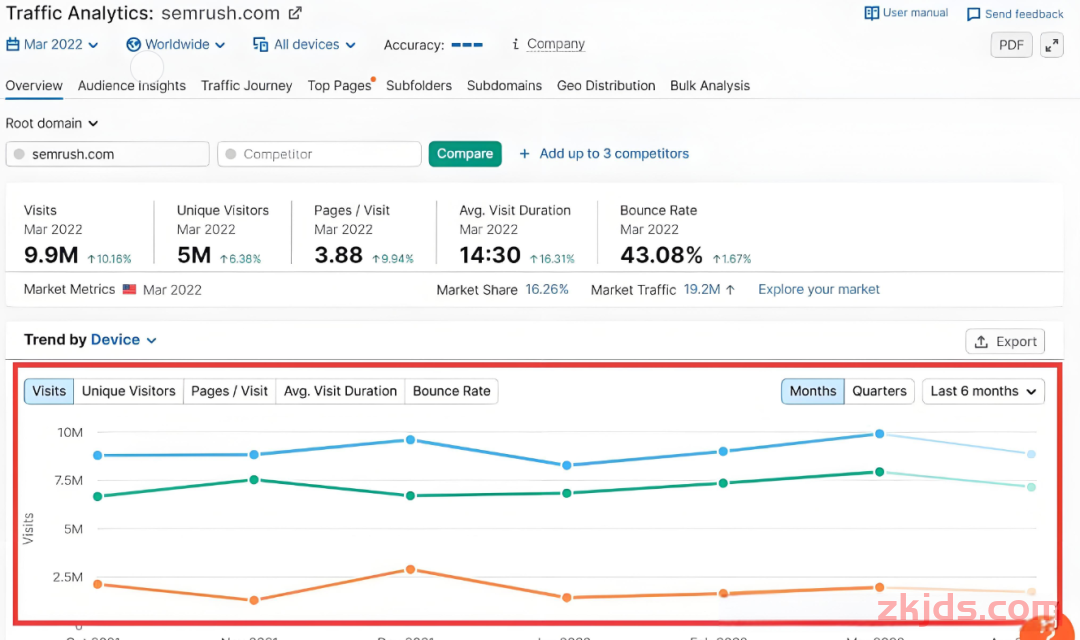
Task: Click the Competitor field color dot
Action: point(231,154)
